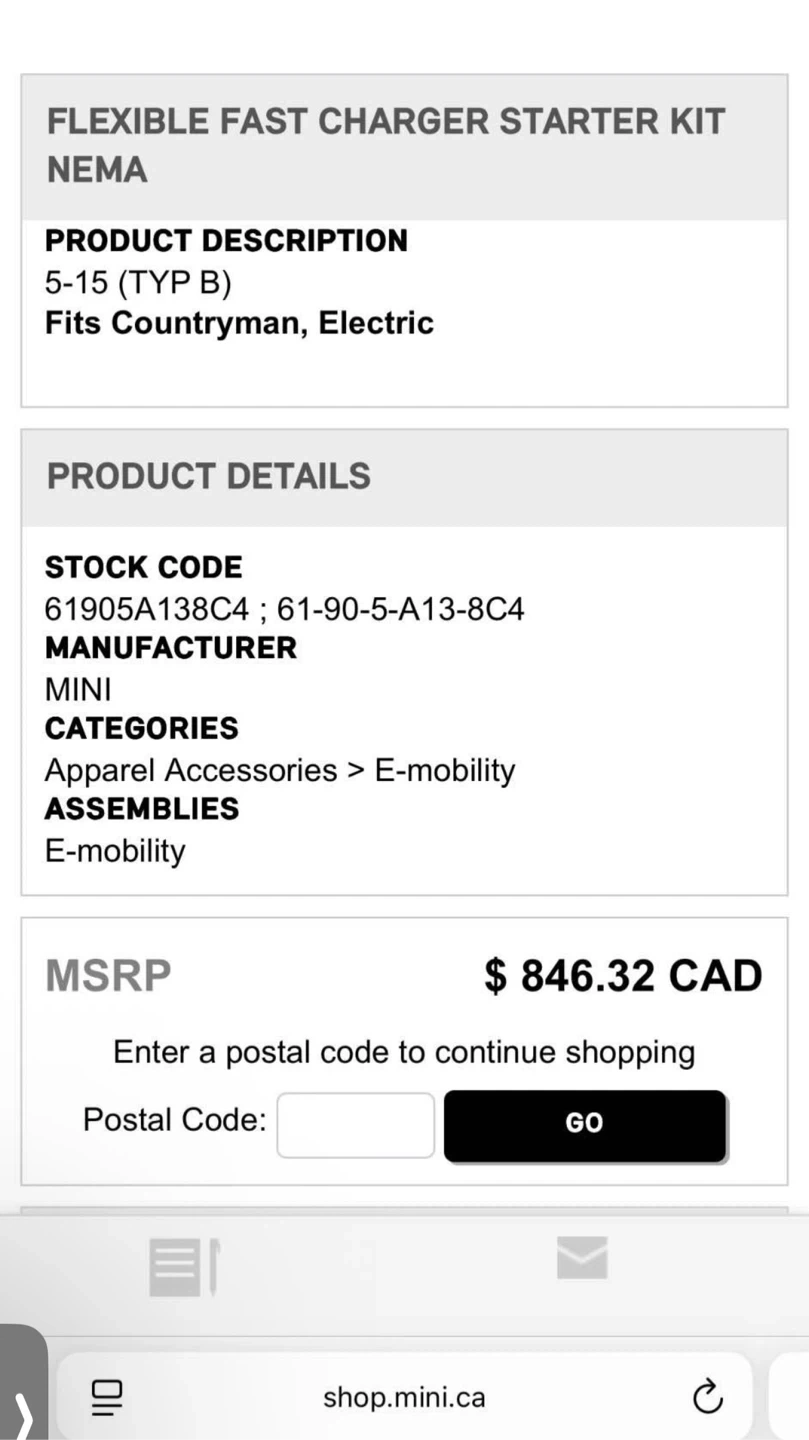The image size is (809, 1440).
Task: Tap the MINI manufacturer name
Action: (77, 690)
